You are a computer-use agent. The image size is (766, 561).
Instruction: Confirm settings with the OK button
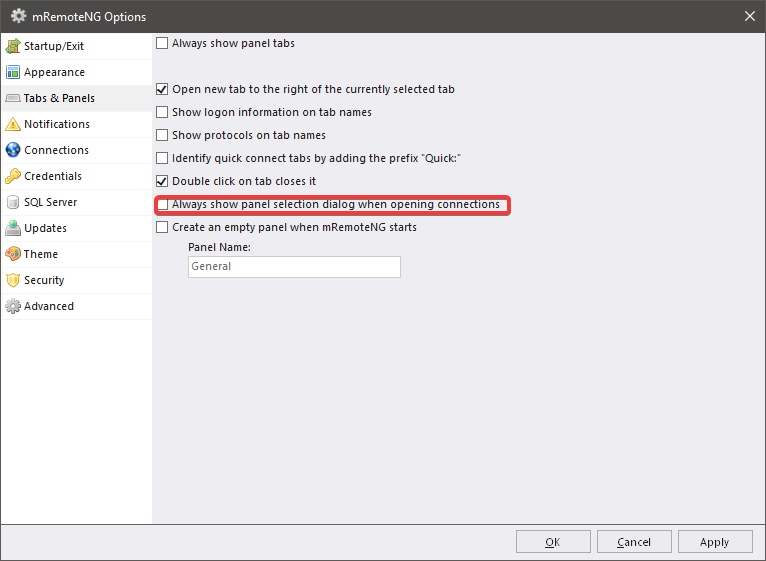(553, 542)
